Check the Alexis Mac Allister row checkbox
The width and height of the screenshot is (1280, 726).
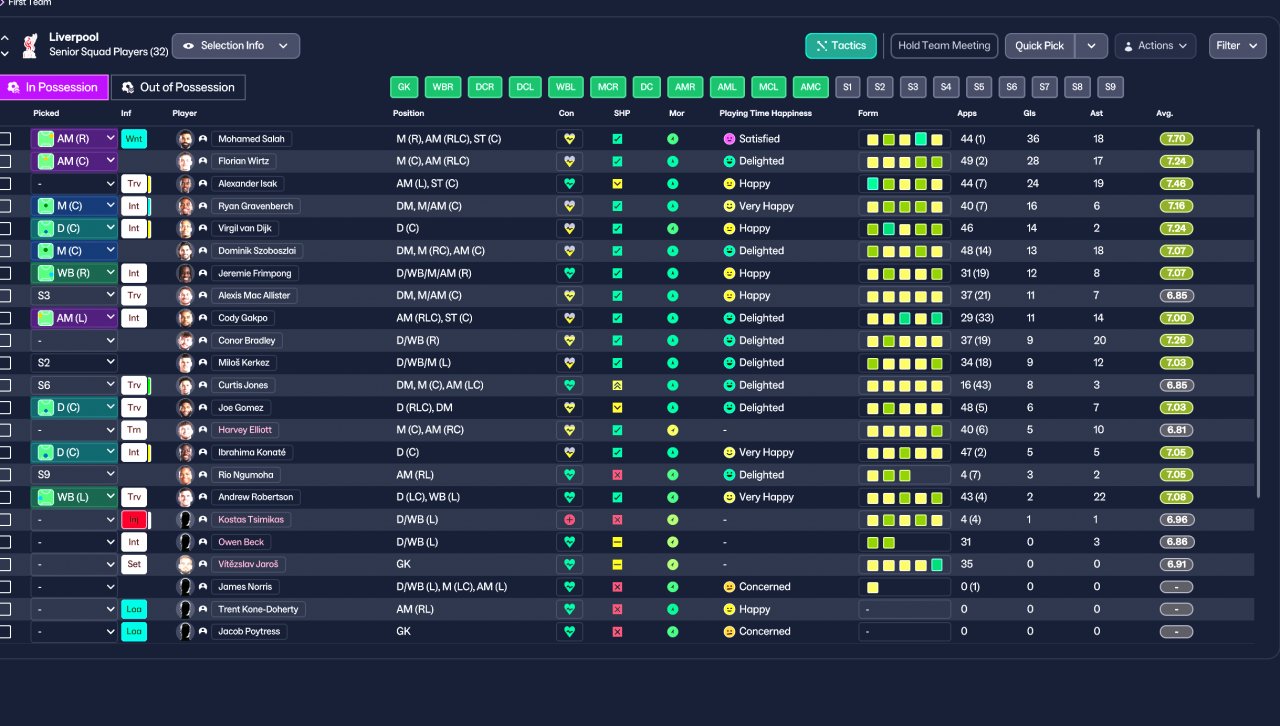coord(6,296)
